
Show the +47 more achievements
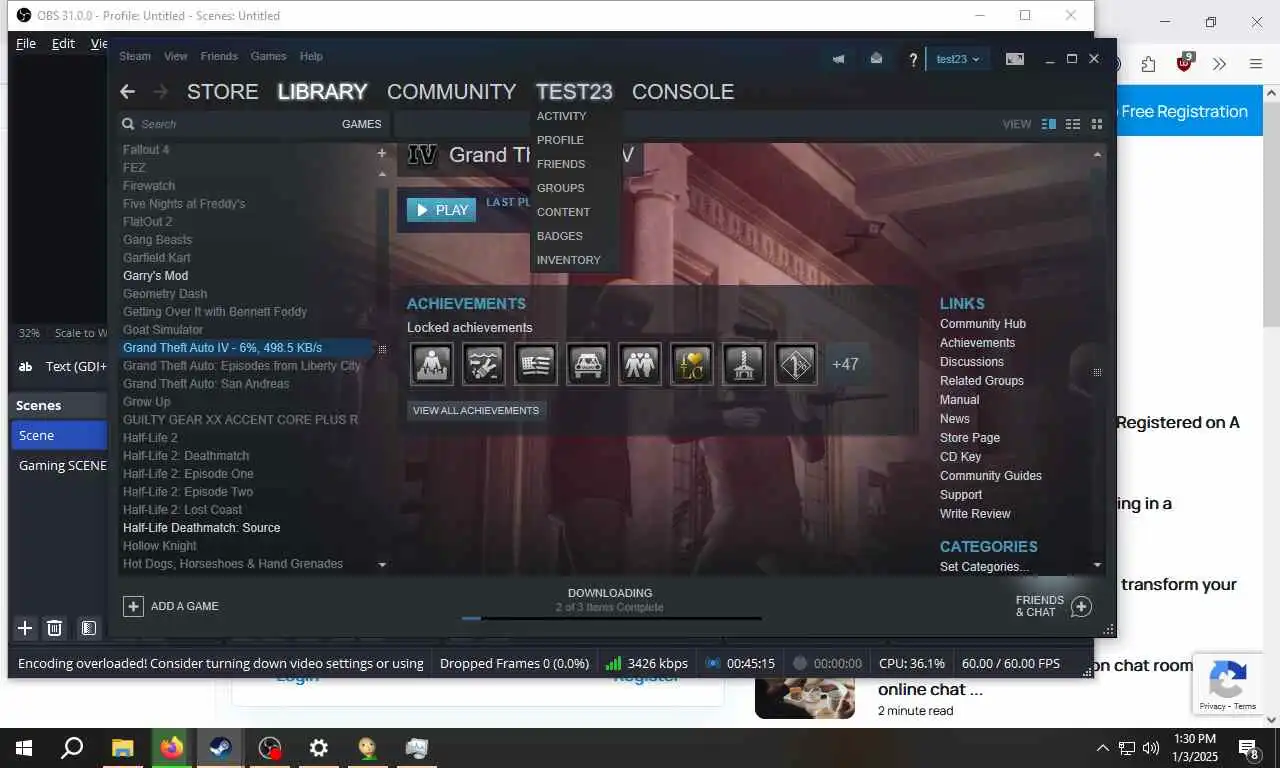tap(846, 364)
